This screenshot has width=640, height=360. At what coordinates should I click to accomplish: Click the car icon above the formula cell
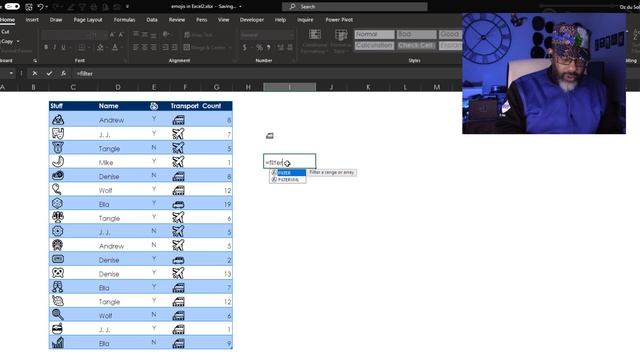tap(269, 136)
